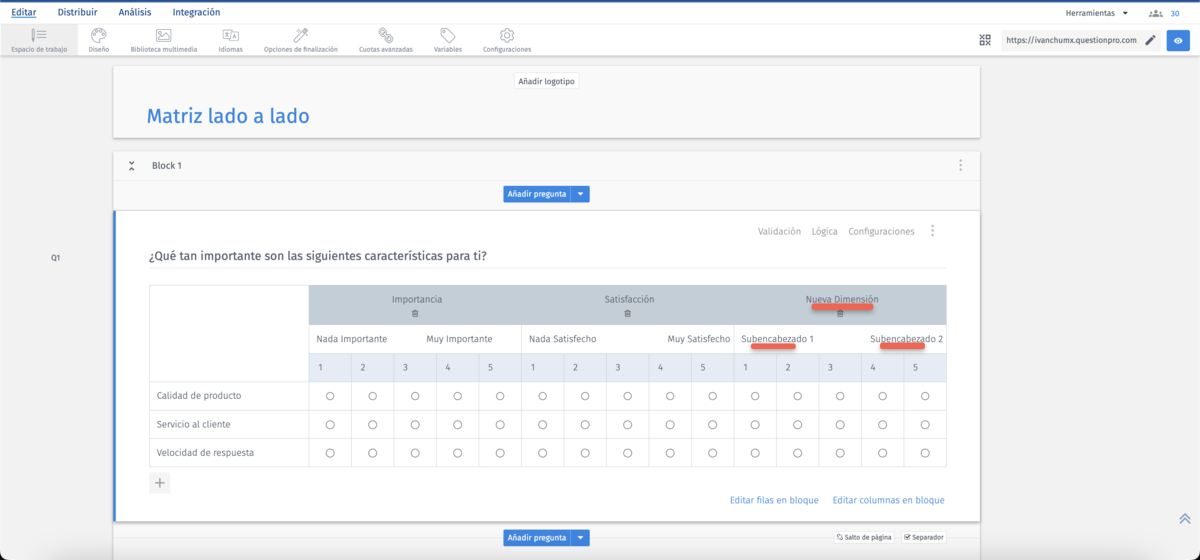Click Editar filas en bloque link
The height and width of the screenshot is (560, 1200).
click(x=774, y=500)
